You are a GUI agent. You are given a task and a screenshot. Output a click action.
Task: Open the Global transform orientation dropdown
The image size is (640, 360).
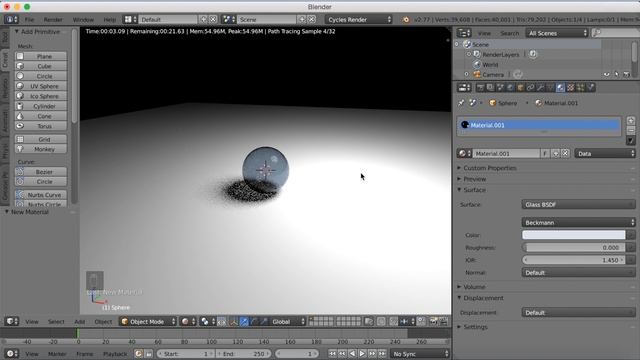(x=288, y=322)
